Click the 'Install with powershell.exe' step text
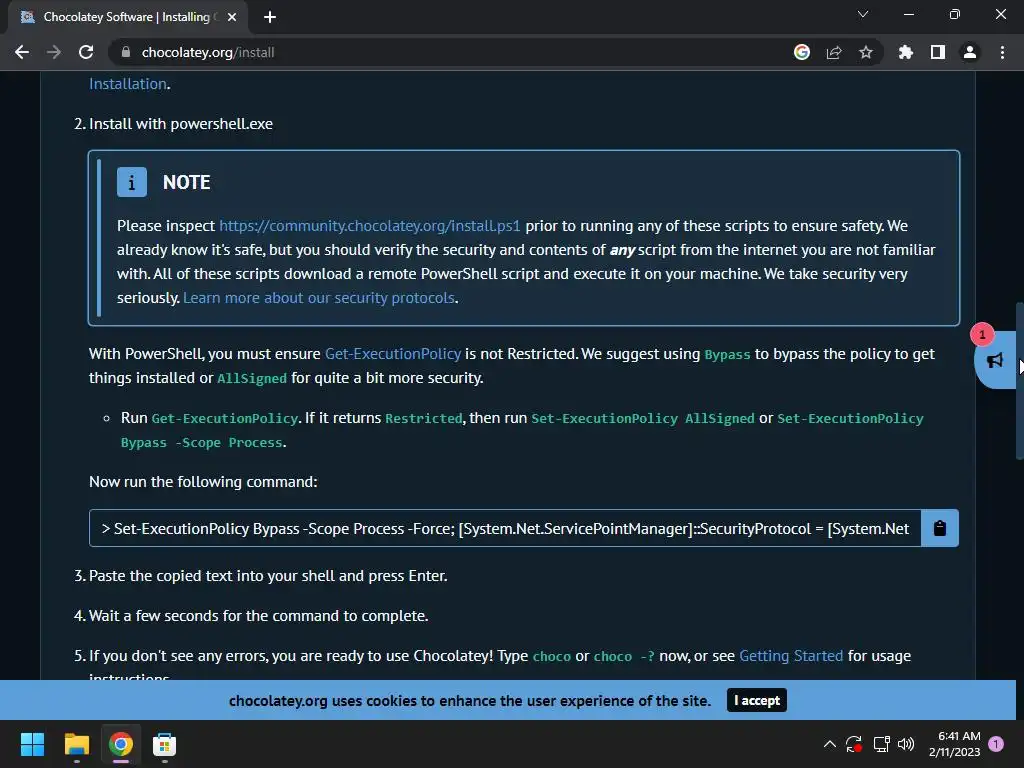This screenshot has width=1024, height=768. (x=181, y=124)
